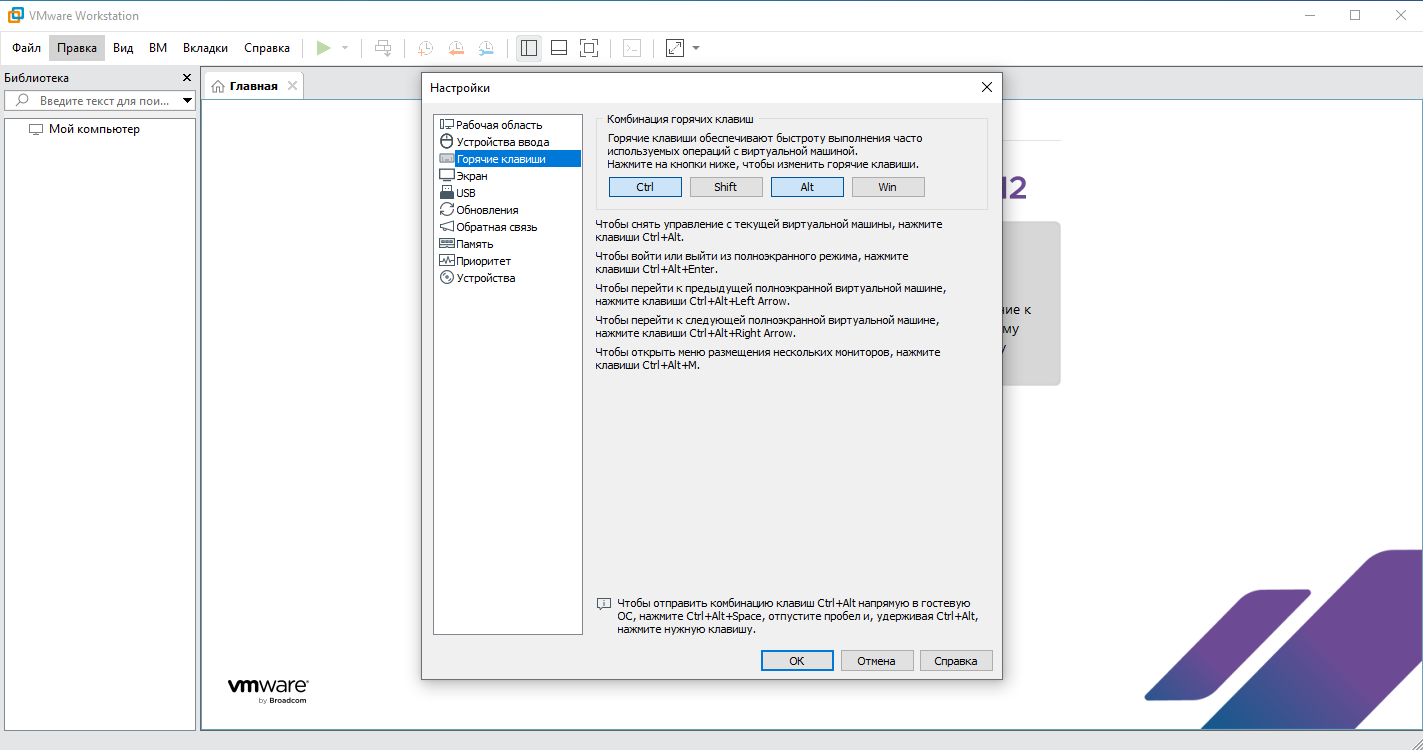This screenshot has width=1423, height=750.
Task: Open the Вид menu
Action: (123, 48)
